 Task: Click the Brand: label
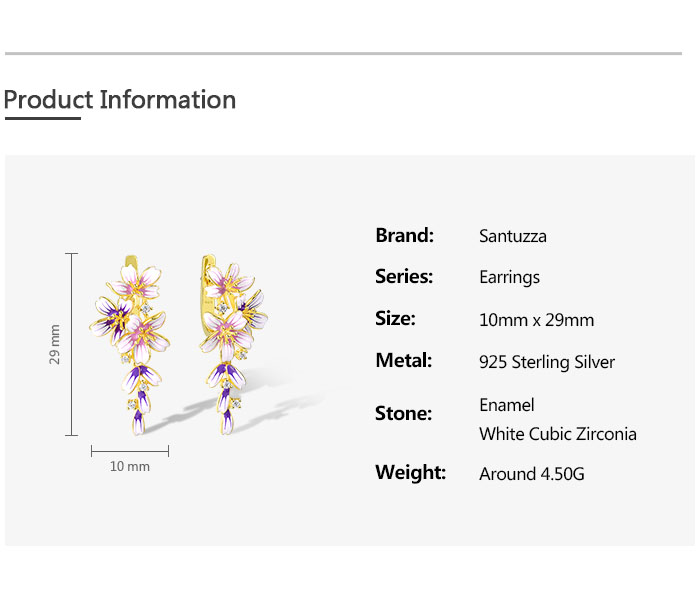coord(404,235)
